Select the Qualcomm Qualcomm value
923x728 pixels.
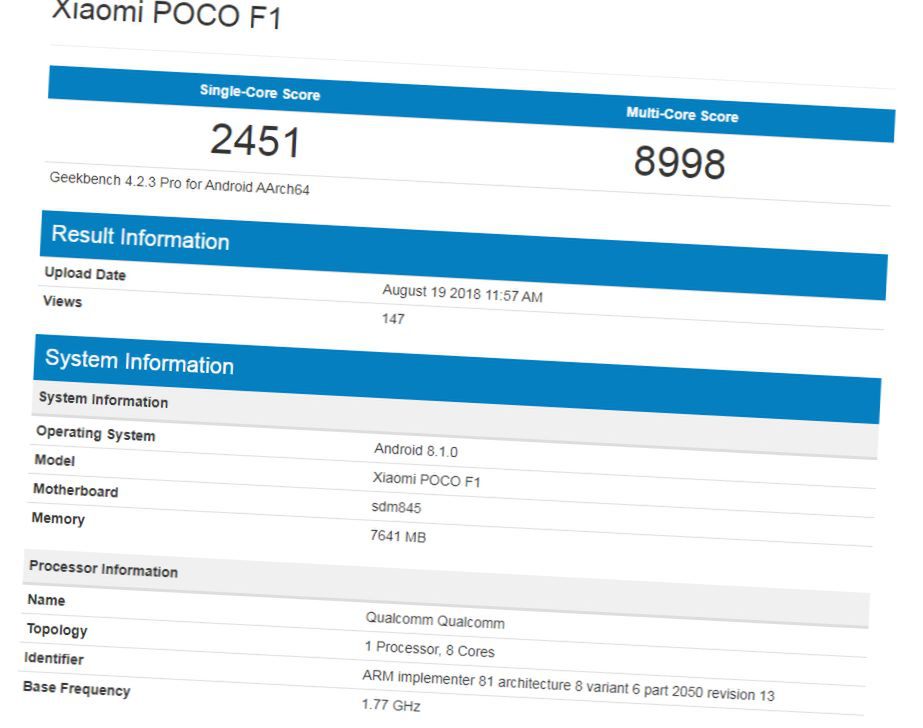pyautogui.click(x=435, y=620)
